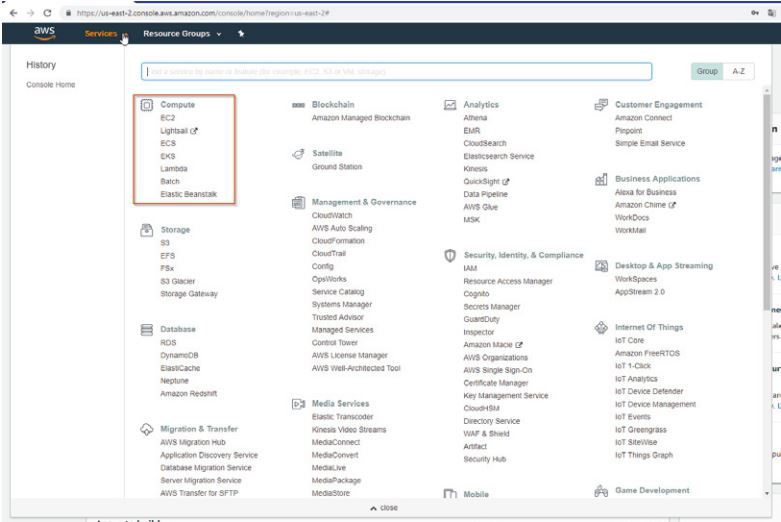
Task: Click the AWS logo
Action: pos(44,33)
